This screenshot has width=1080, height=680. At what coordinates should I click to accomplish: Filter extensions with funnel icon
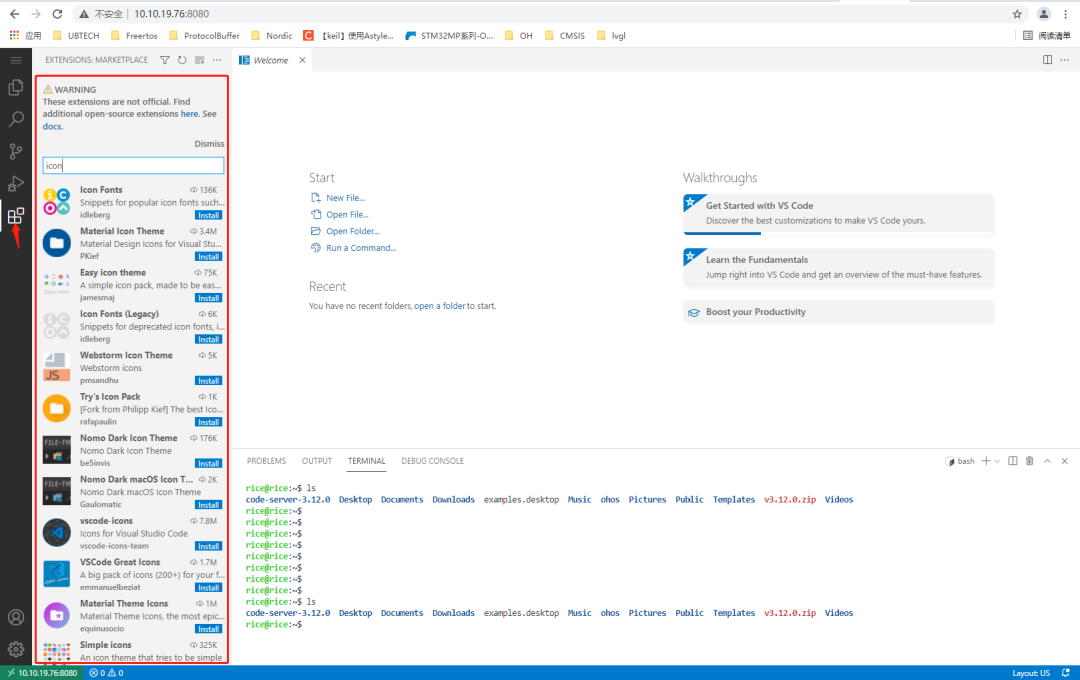click(165, 60)
